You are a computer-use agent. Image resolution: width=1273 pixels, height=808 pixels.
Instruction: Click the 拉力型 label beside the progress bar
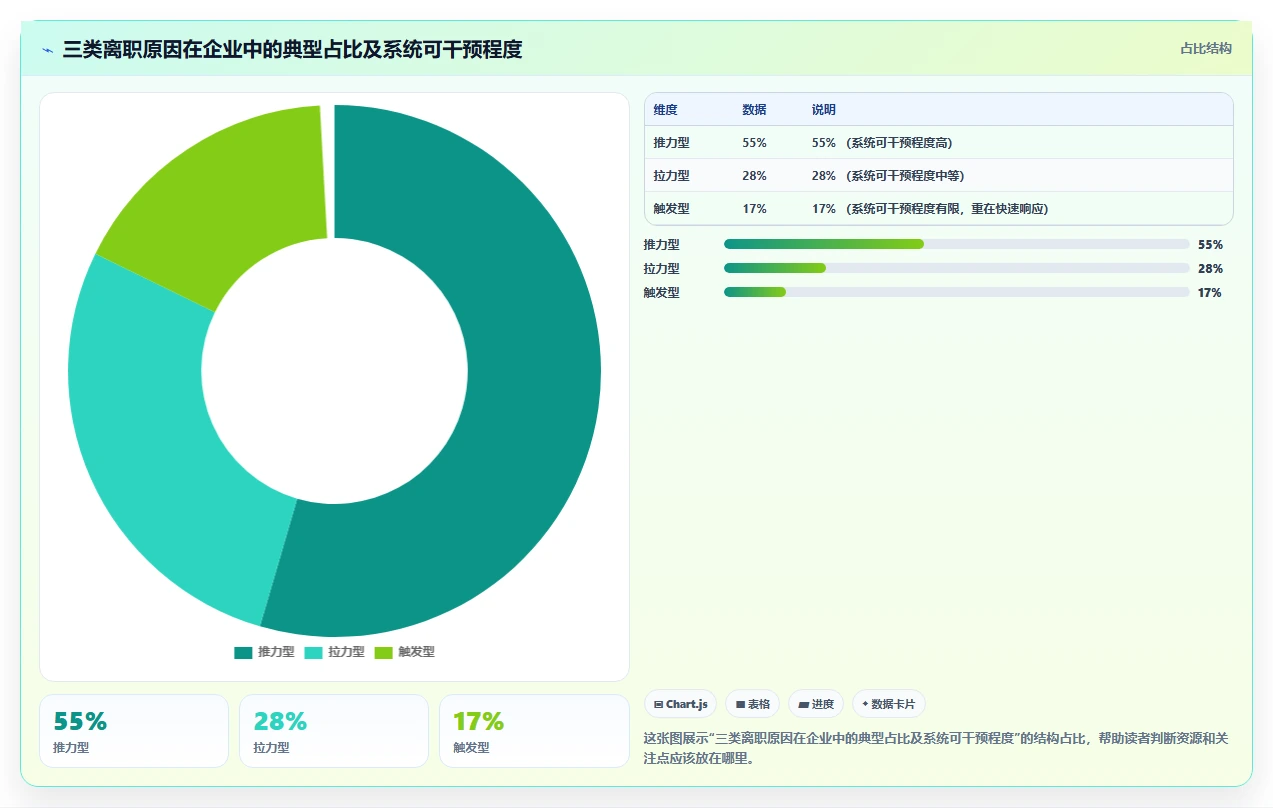coord(662,268)
